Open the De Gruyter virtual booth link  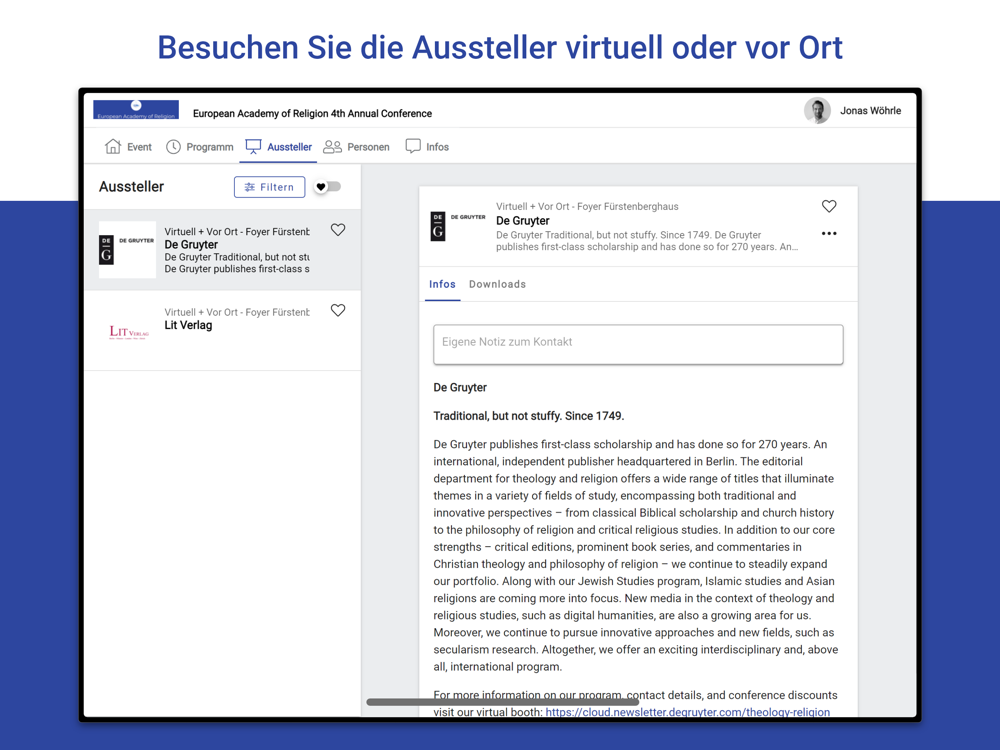tap(688, 712)
